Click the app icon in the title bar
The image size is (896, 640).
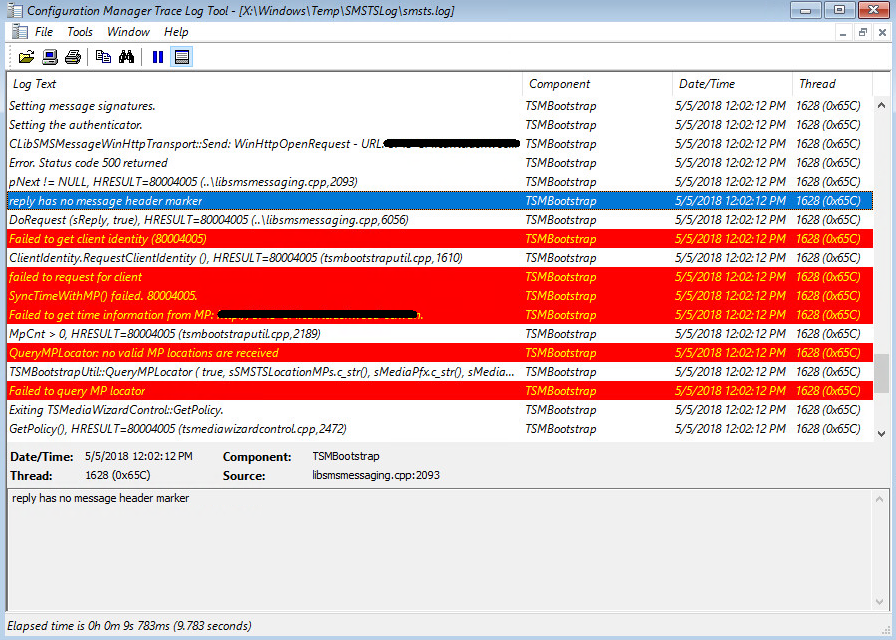15,10
